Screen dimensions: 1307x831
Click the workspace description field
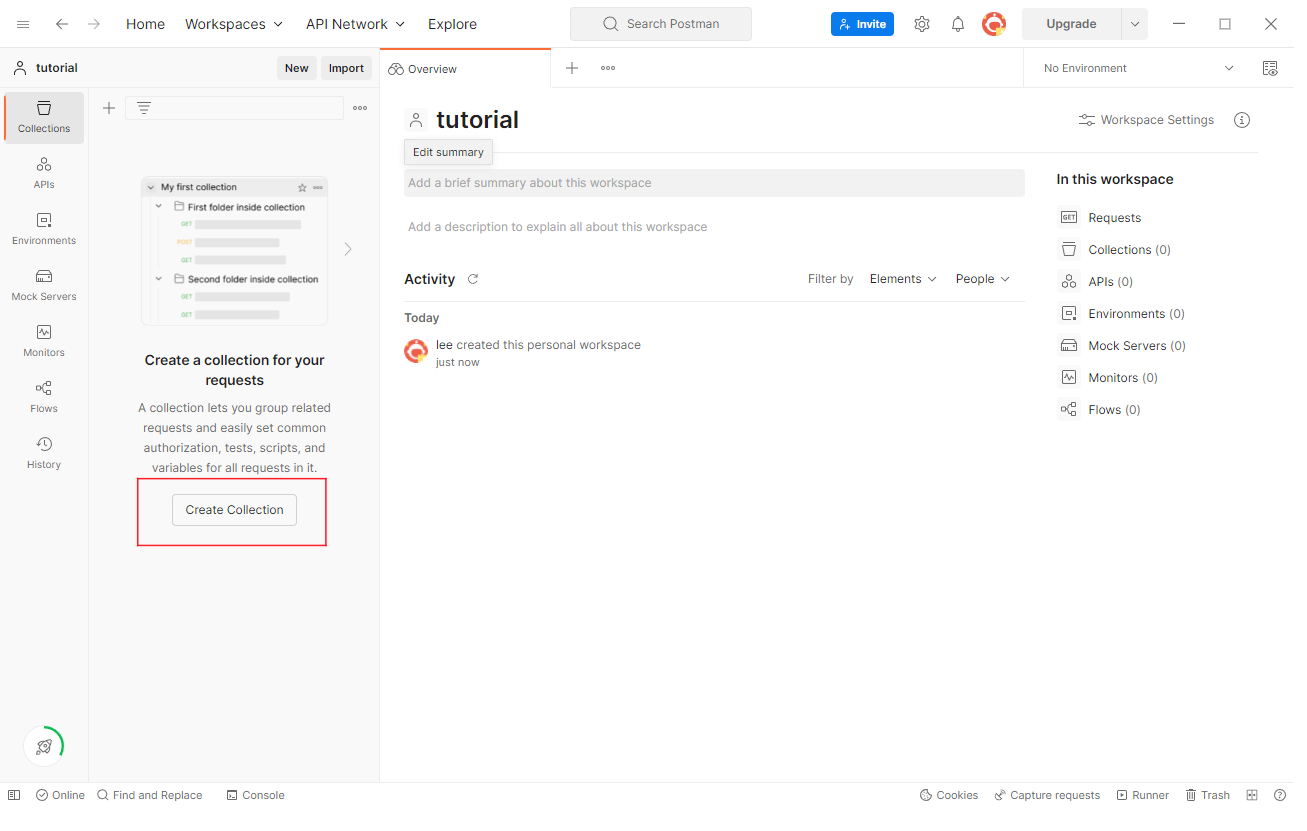(714, 227)
